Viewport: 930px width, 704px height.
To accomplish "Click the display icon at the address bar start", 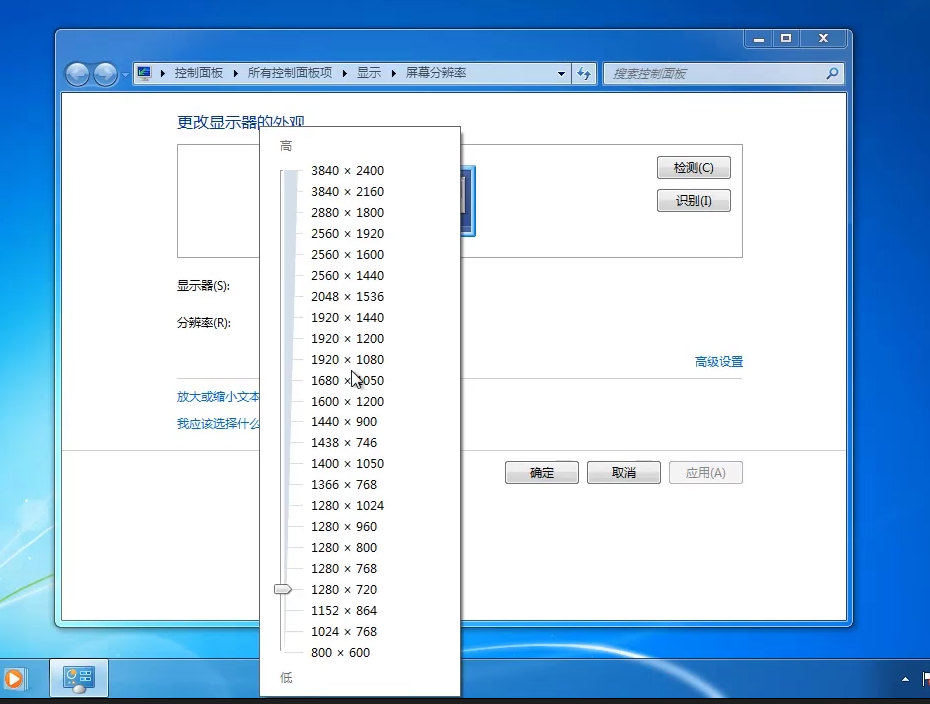I will (x=143, y=72).
